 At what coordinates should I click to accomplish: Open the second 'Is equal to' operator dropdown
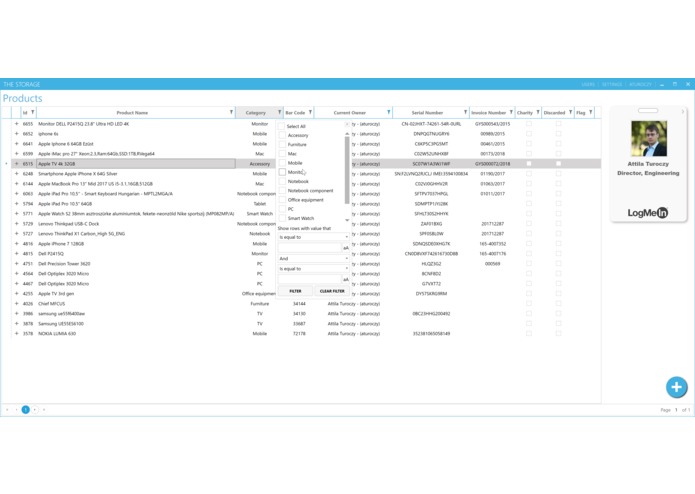tap(313, 268)
